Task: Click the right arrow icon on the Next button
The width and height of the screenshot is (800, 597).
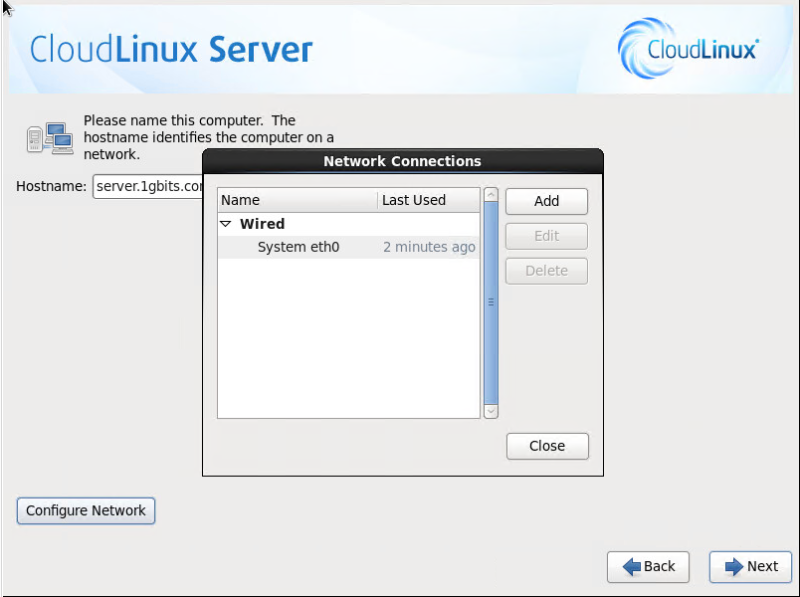Action: click(x=734, y=566)
